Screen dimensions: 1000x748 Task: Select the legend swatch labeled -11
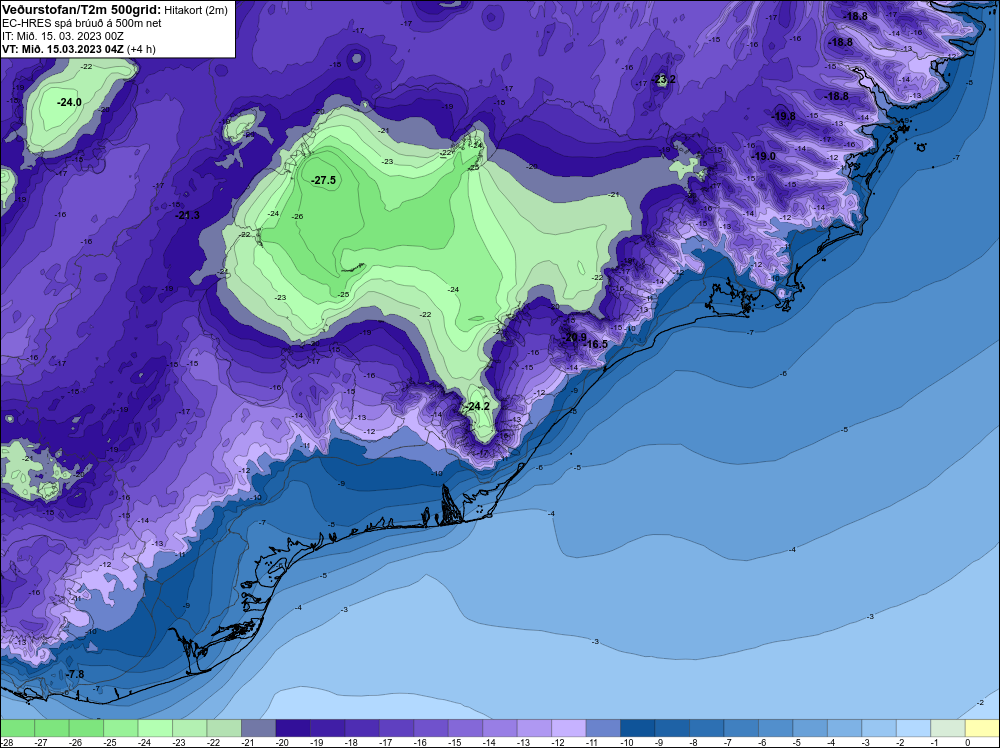(603, 728)
